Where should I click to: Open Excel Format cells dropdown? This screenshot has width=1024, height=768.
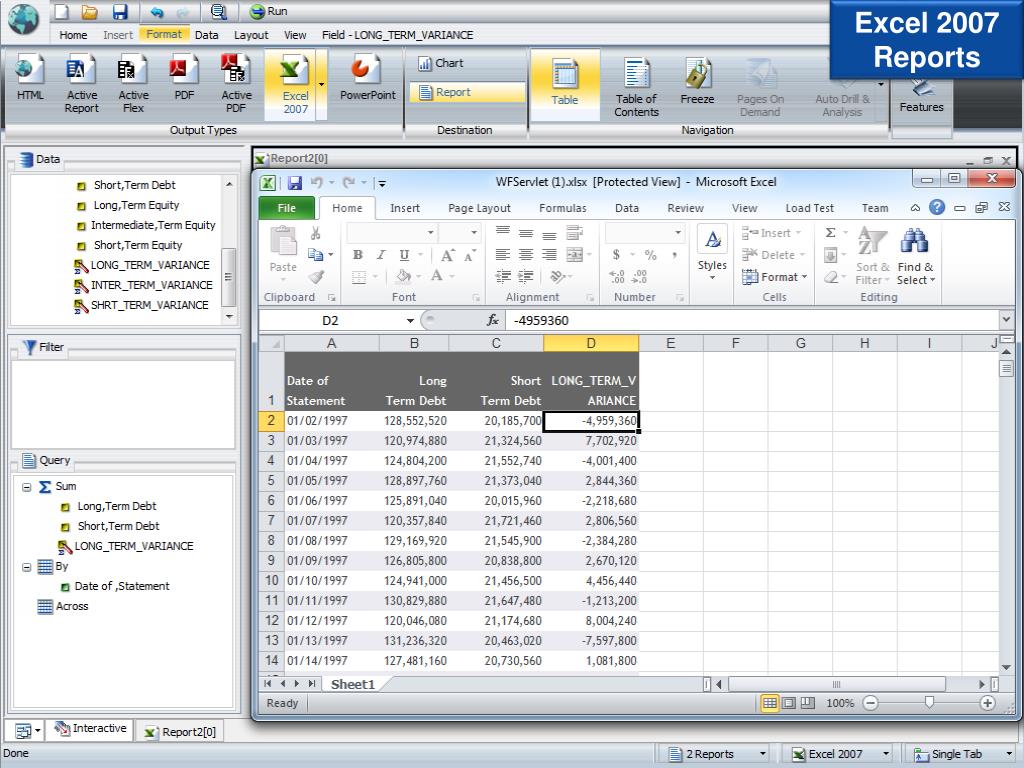click(775, 277)
